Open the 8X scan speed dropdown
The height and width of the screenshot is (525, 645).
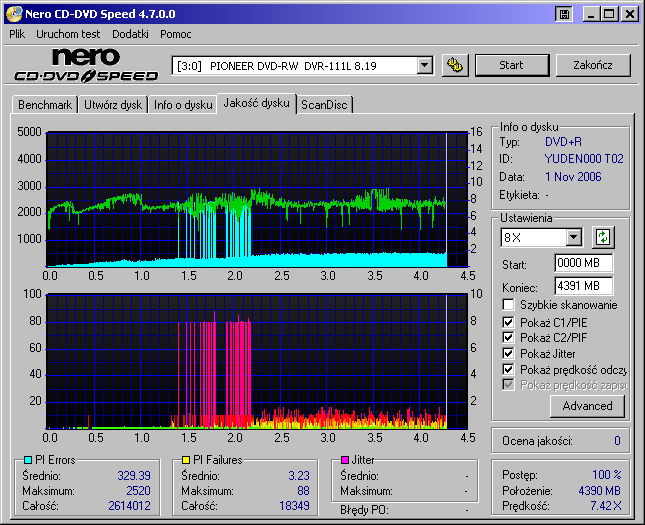573,237
